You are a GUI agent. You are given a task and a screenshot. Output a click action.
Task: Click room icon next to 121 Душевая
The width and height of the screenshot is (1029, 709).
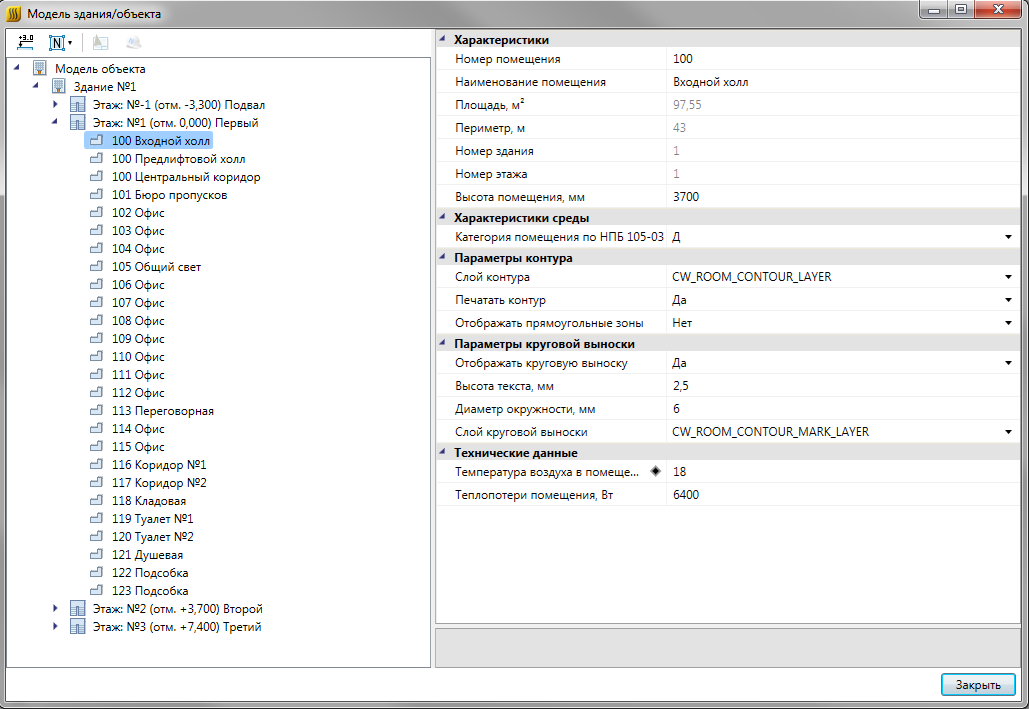pyautogui.click(x=96, y=554)
